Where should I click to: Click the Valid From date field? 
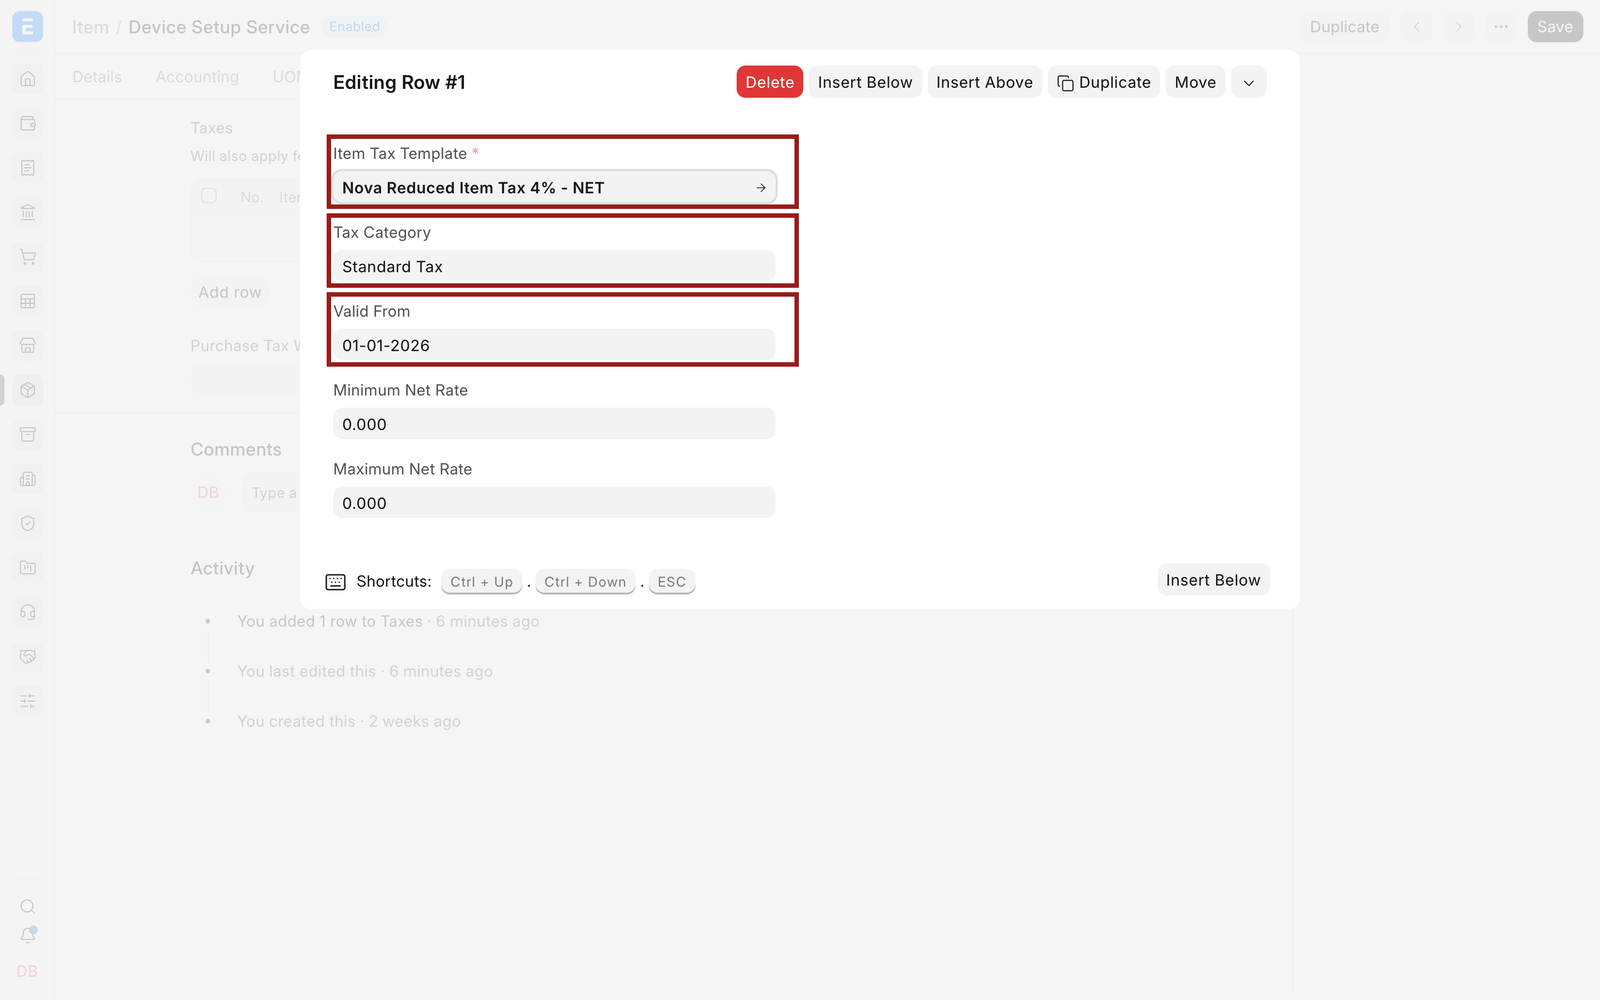(554, 345)
